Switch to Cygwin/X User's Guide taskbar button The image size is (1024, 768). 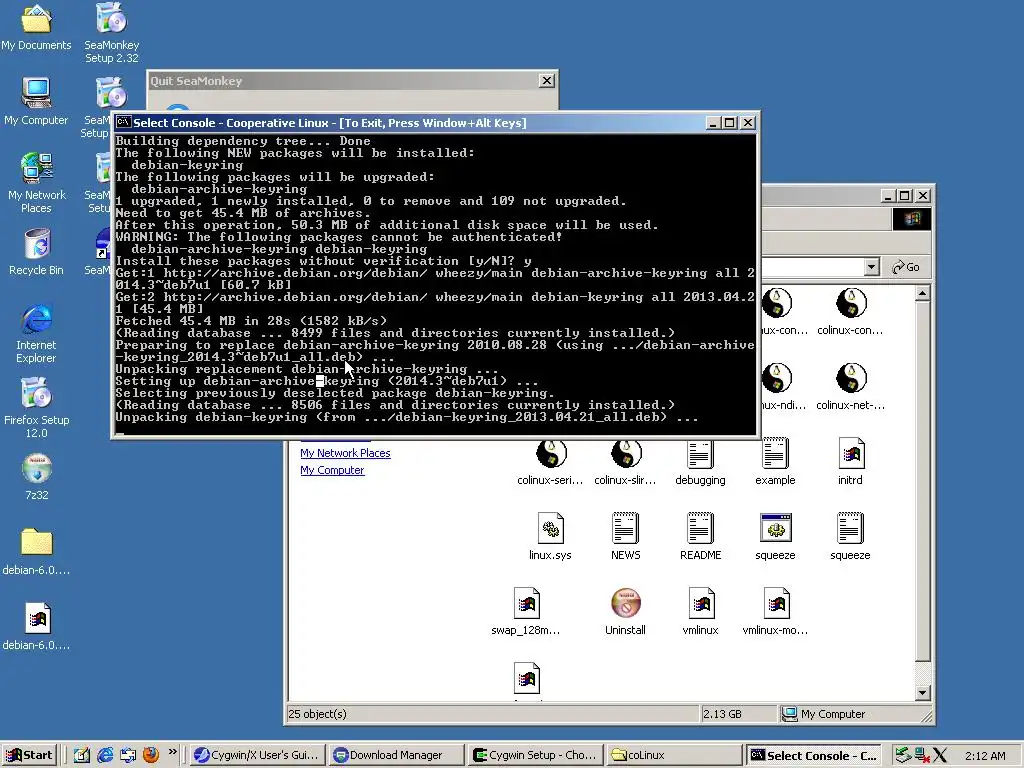tap(257, 756)
